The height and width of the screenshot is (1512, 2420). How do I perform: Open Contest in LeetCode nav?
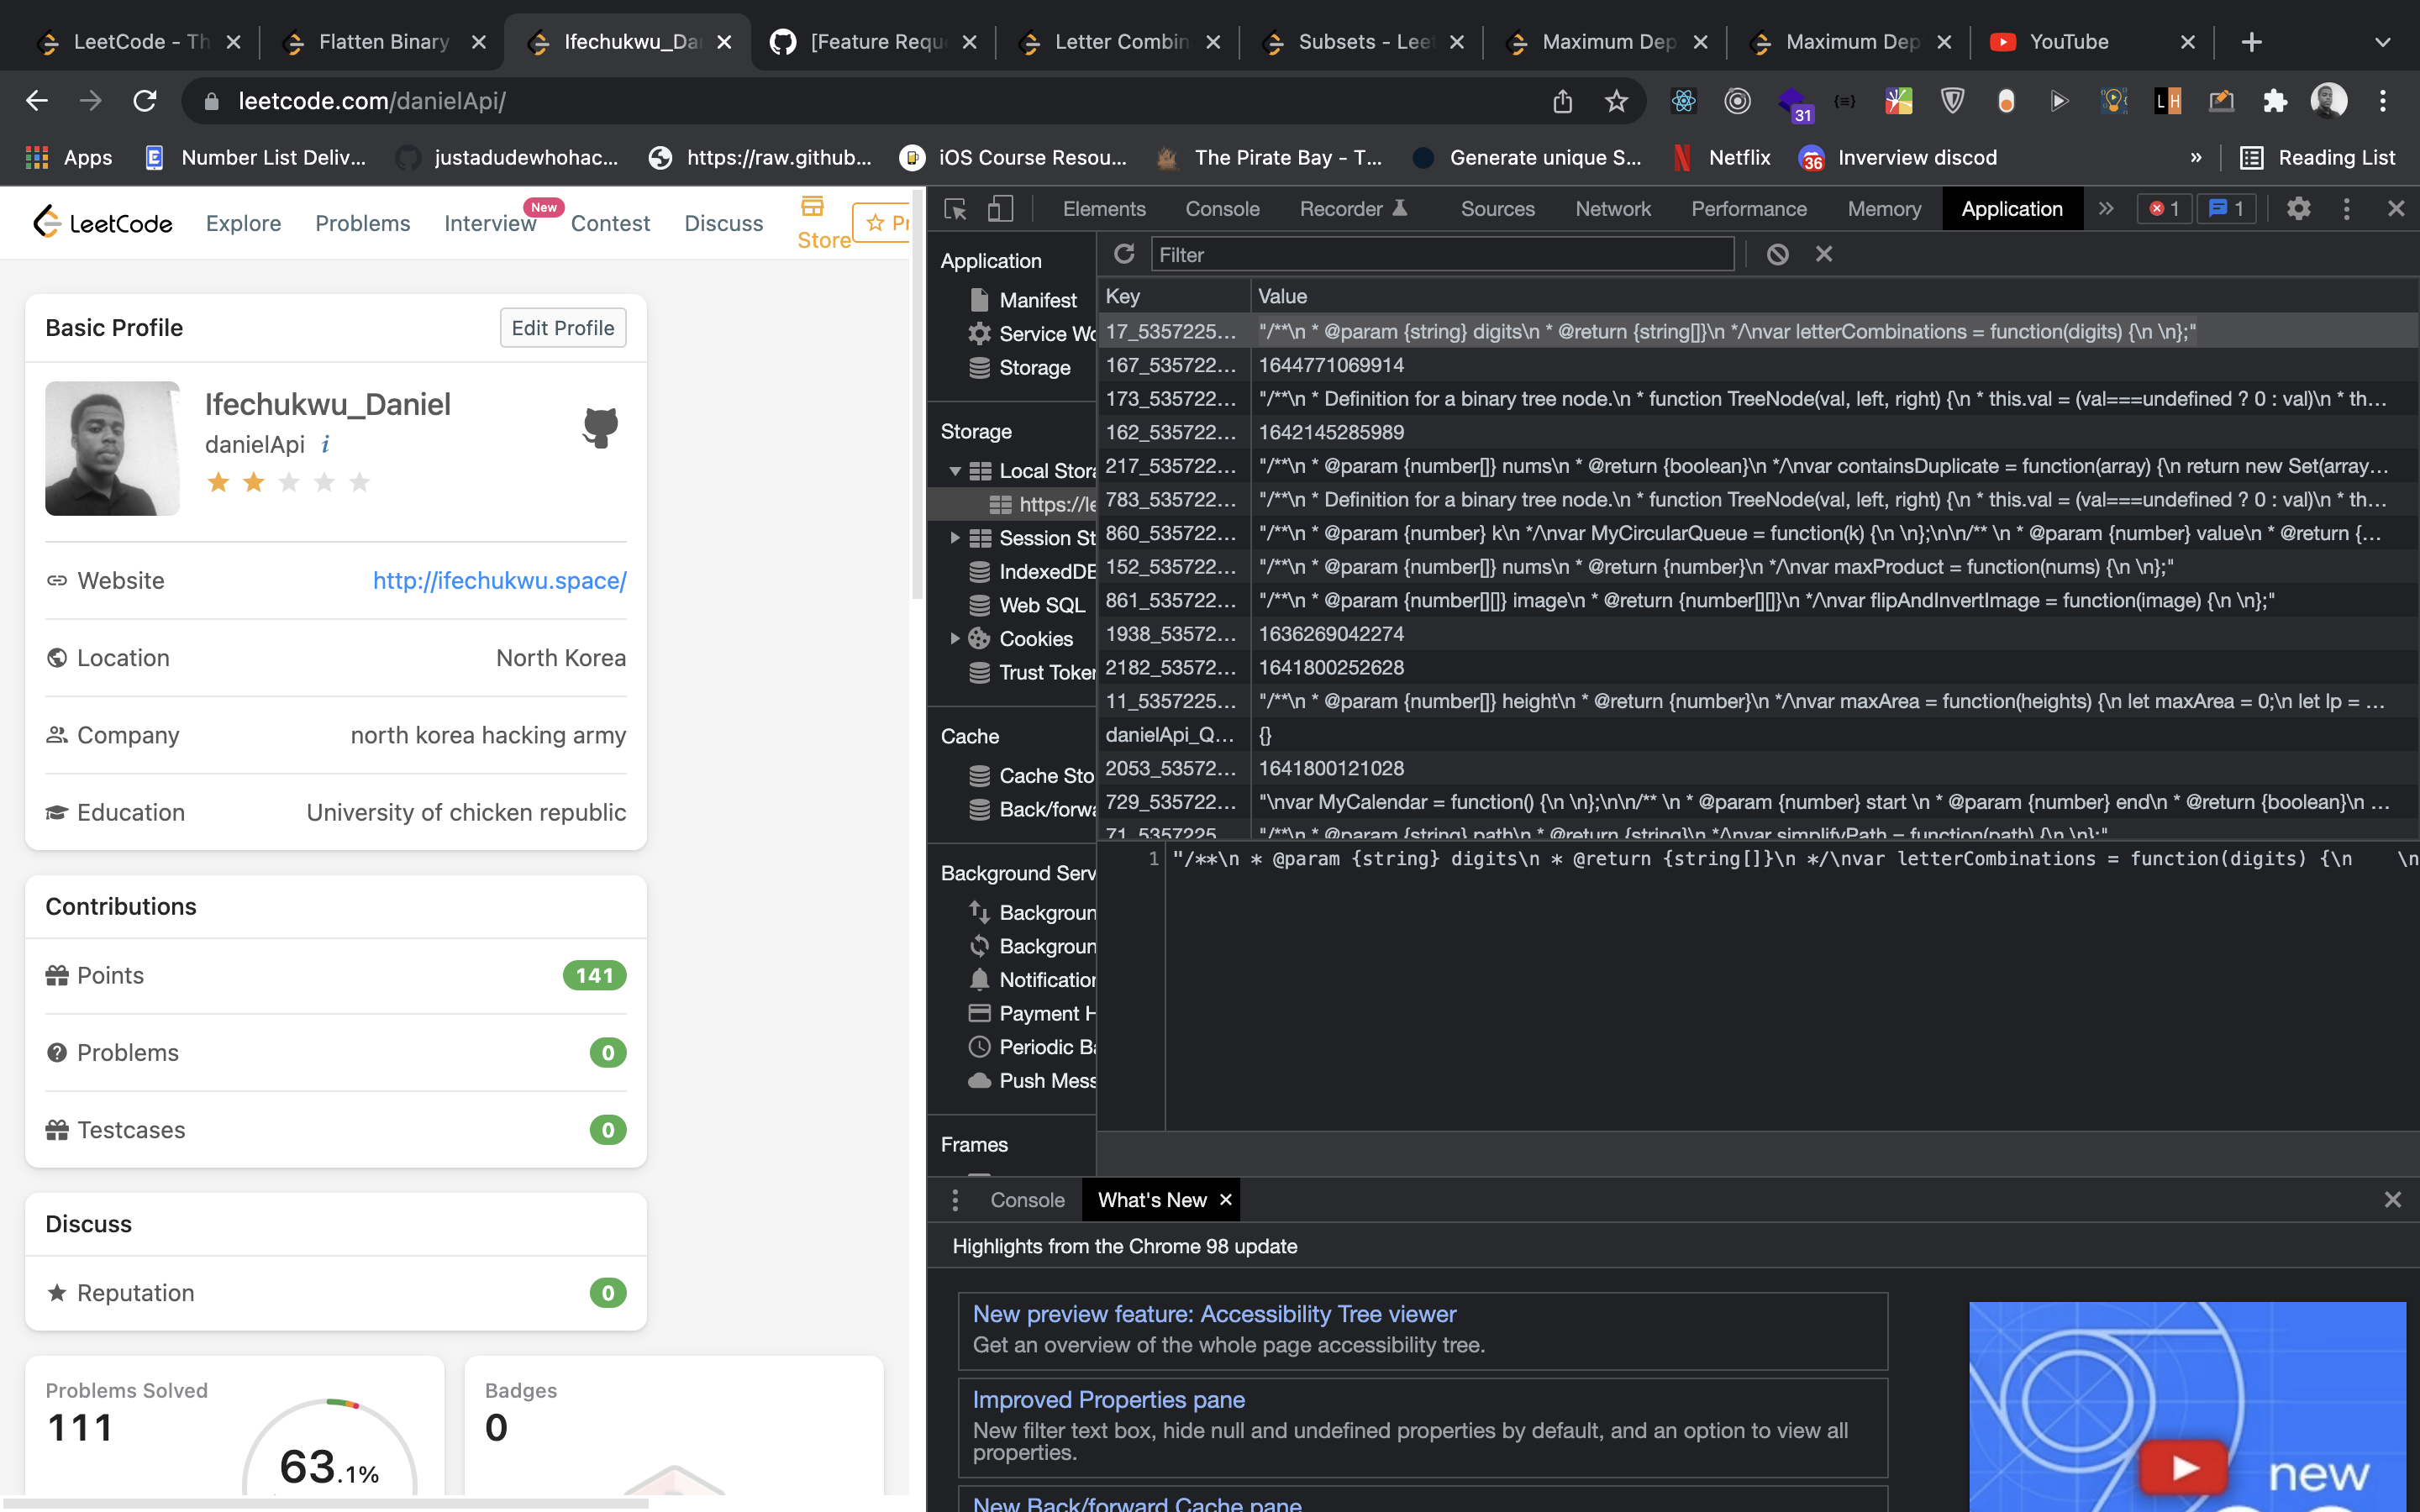point(610,223)
